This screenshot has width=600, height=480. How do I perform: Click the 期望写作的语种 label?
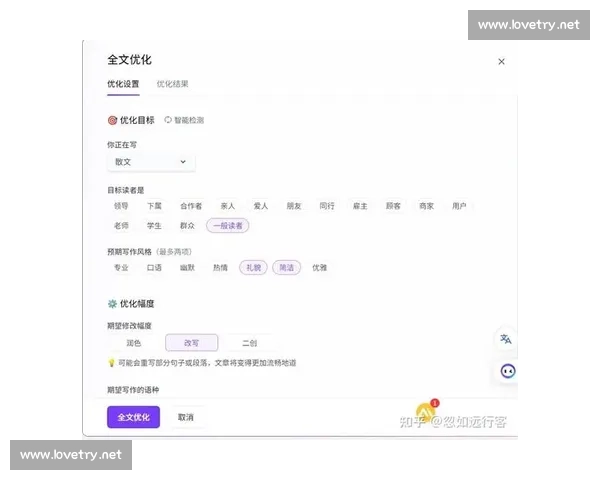coord(133,390)
